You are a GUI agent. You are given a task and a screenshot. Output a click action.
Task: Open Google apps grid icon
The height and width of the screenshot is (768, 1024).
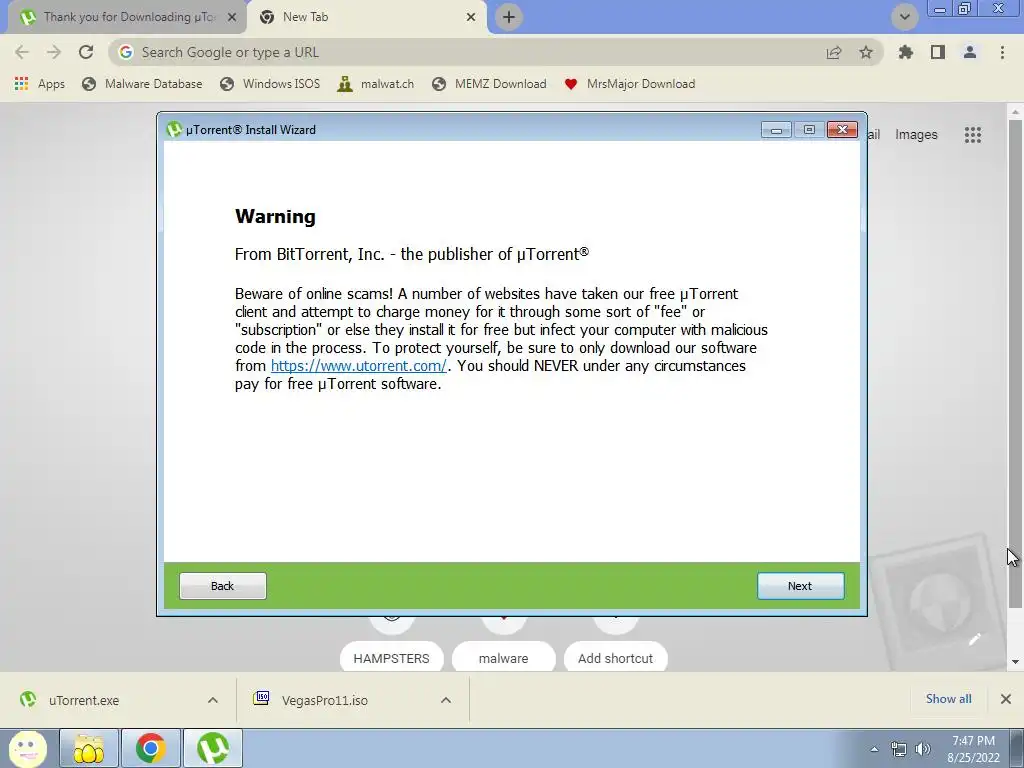click(x=972, y=135)
